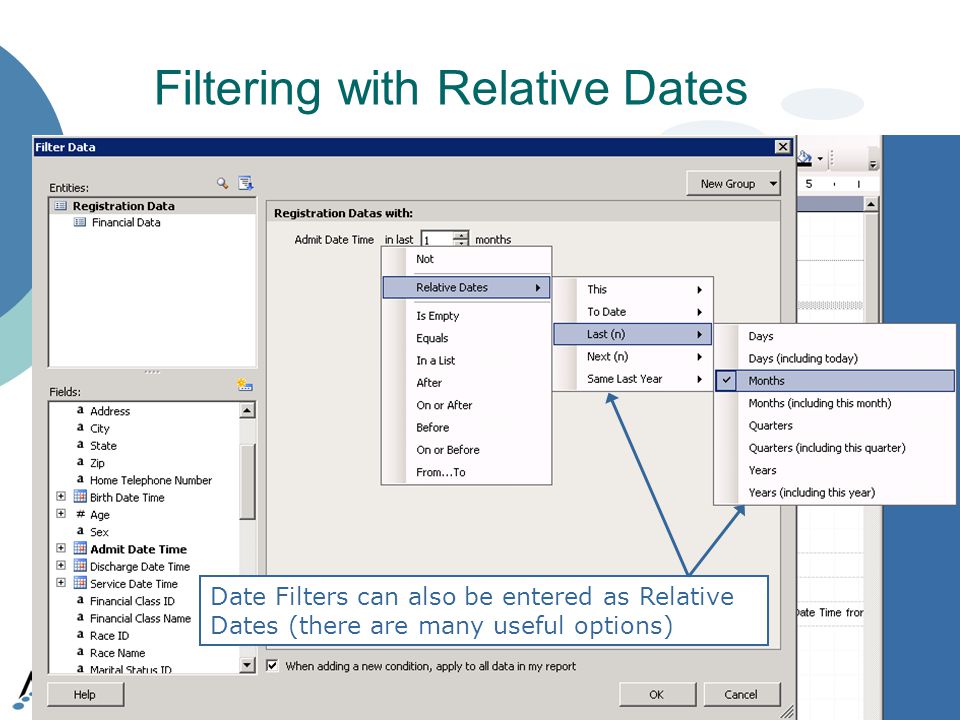Select the Home Telephone Number field

(x=151, y=480)
